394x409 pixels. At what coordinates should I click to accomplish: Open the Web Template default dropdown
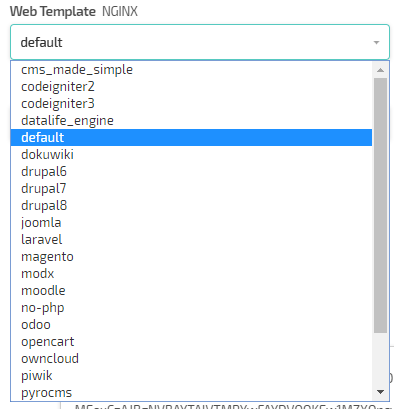[200, 42]
